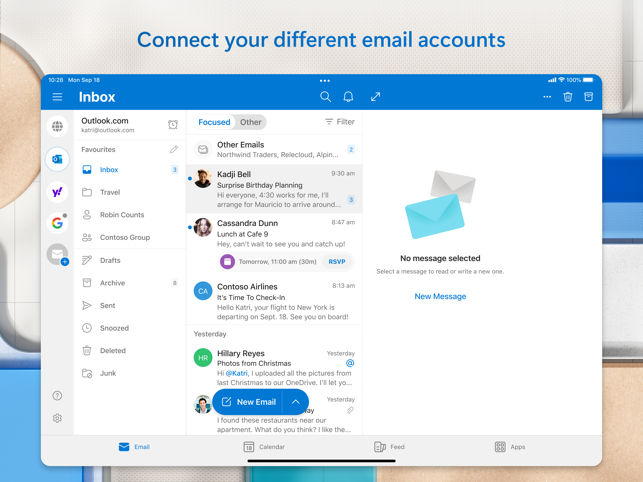Open the Feed tab

tap(389, 447)
